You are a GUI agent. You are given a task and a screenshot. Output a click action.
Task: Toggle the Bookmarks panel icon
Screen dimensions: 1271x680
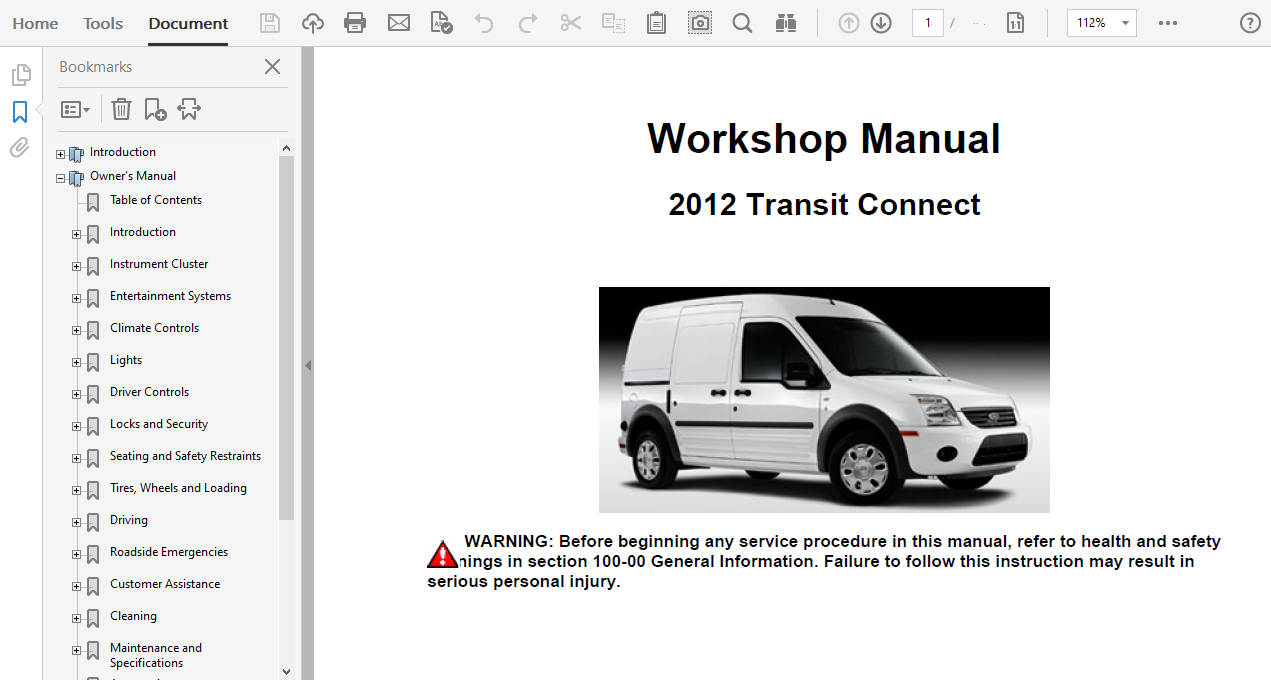(19, 111)
